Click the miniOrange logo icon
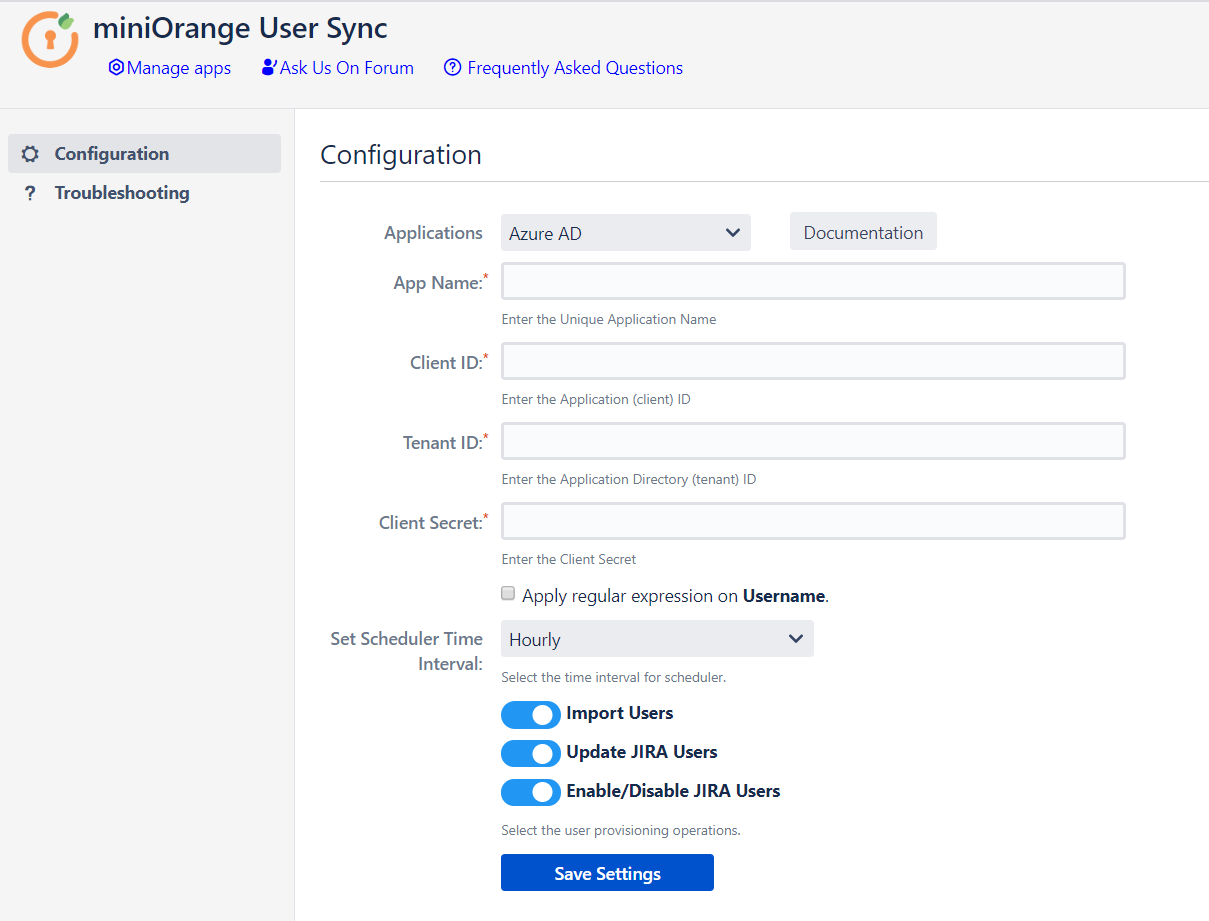 [x=50, y=39]
